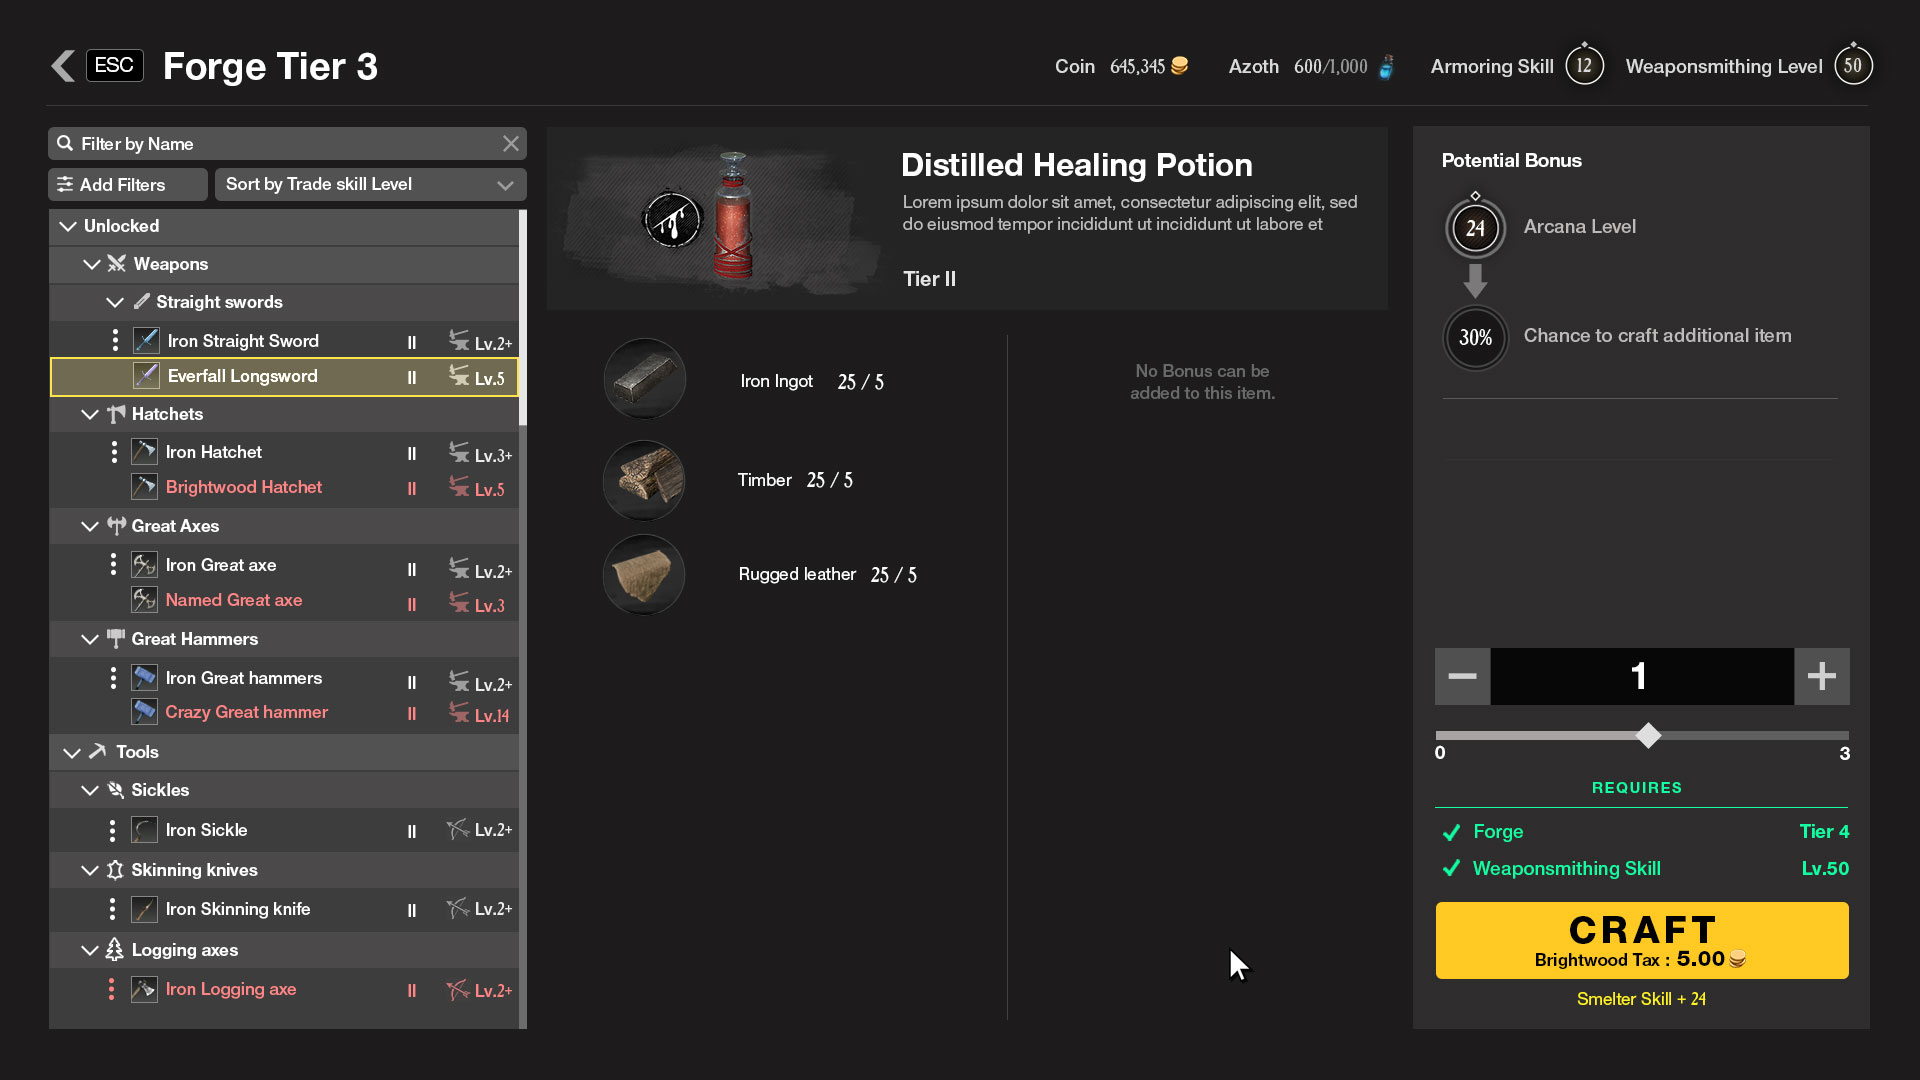Click the Arcana Level 24 badge
Image resolution: width=1920 pixels, height=1080 pixels.
(x=1475, y=228)
